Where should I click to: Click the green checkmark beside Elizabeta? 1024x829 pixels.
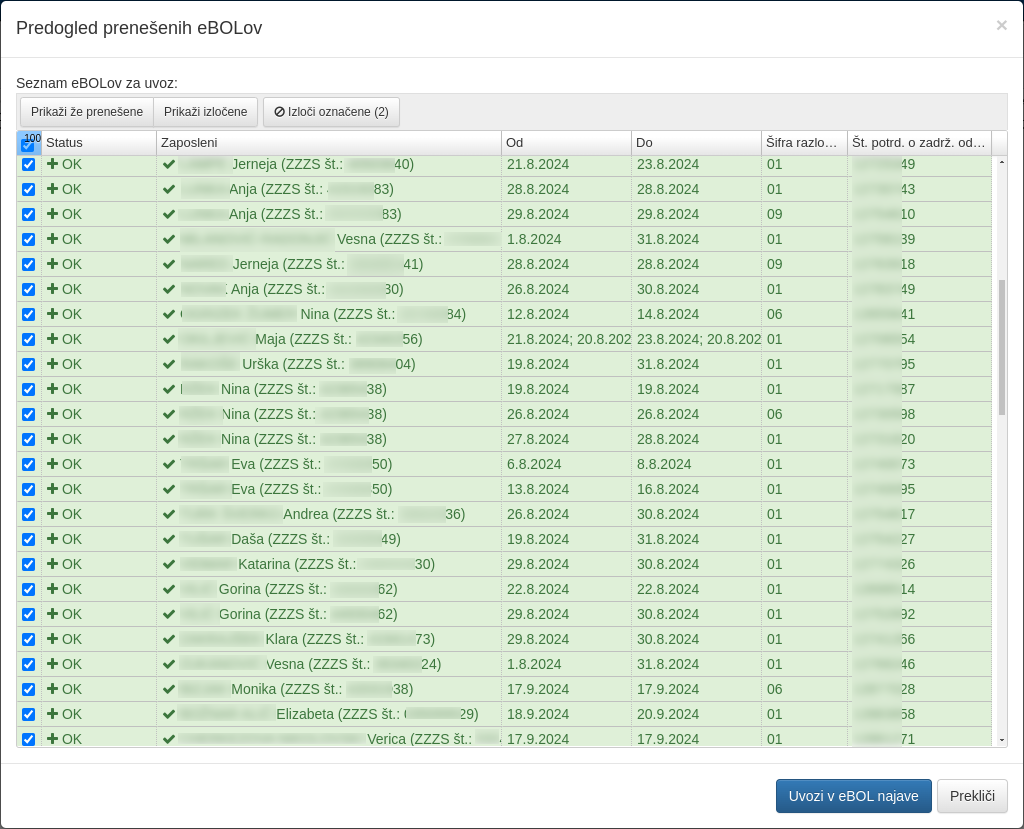coord(169,714)
